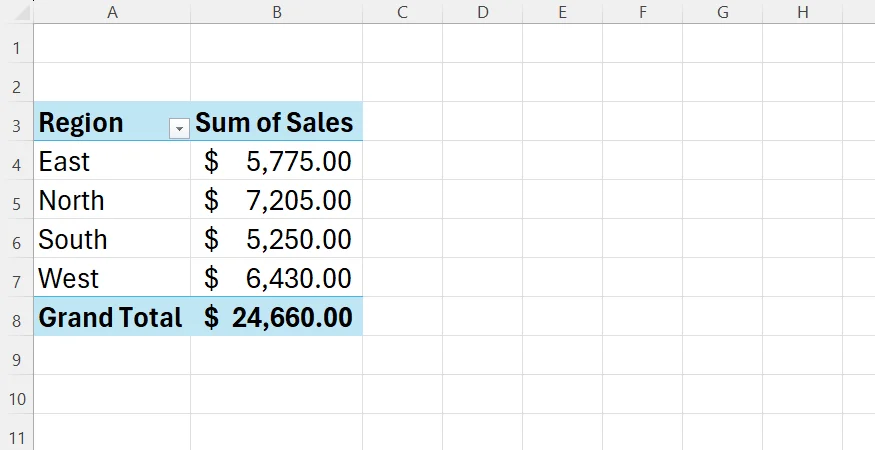Select column B header

pos(277,12)
